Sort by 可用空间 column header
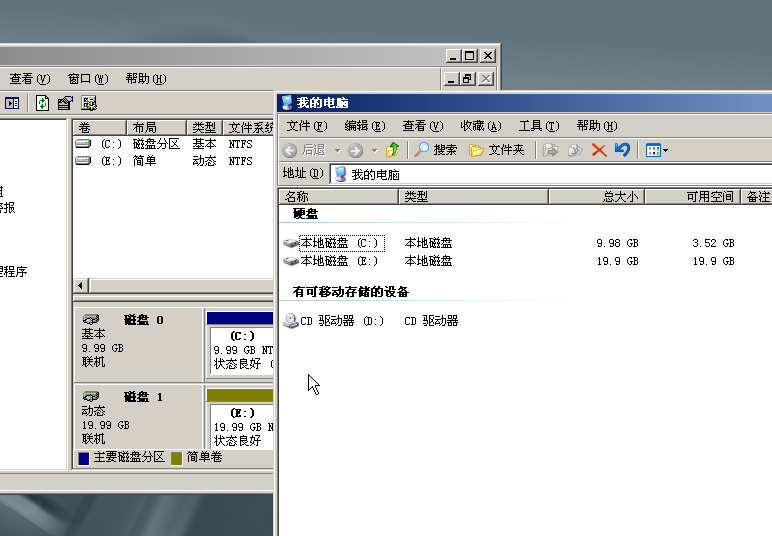 click(692, 197)
